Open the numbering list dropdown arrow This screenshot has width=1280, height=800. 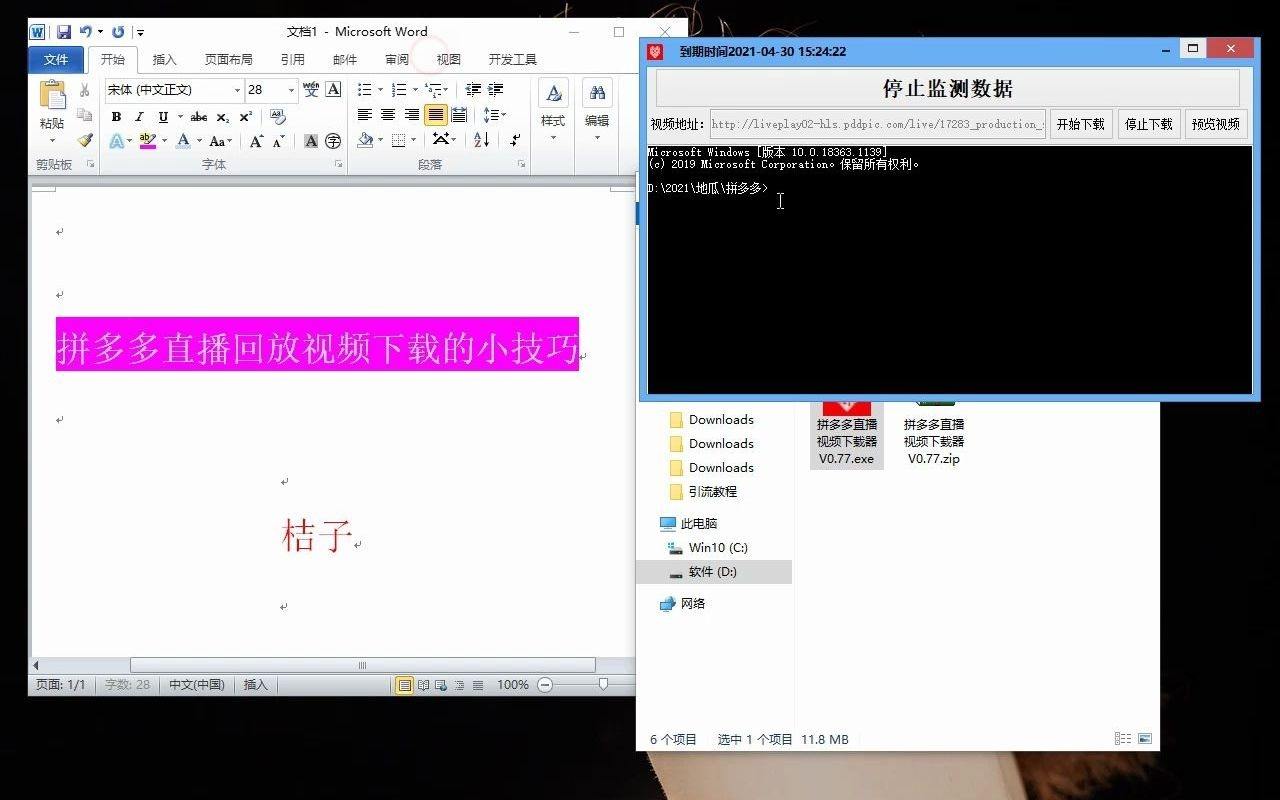(415, 90)
